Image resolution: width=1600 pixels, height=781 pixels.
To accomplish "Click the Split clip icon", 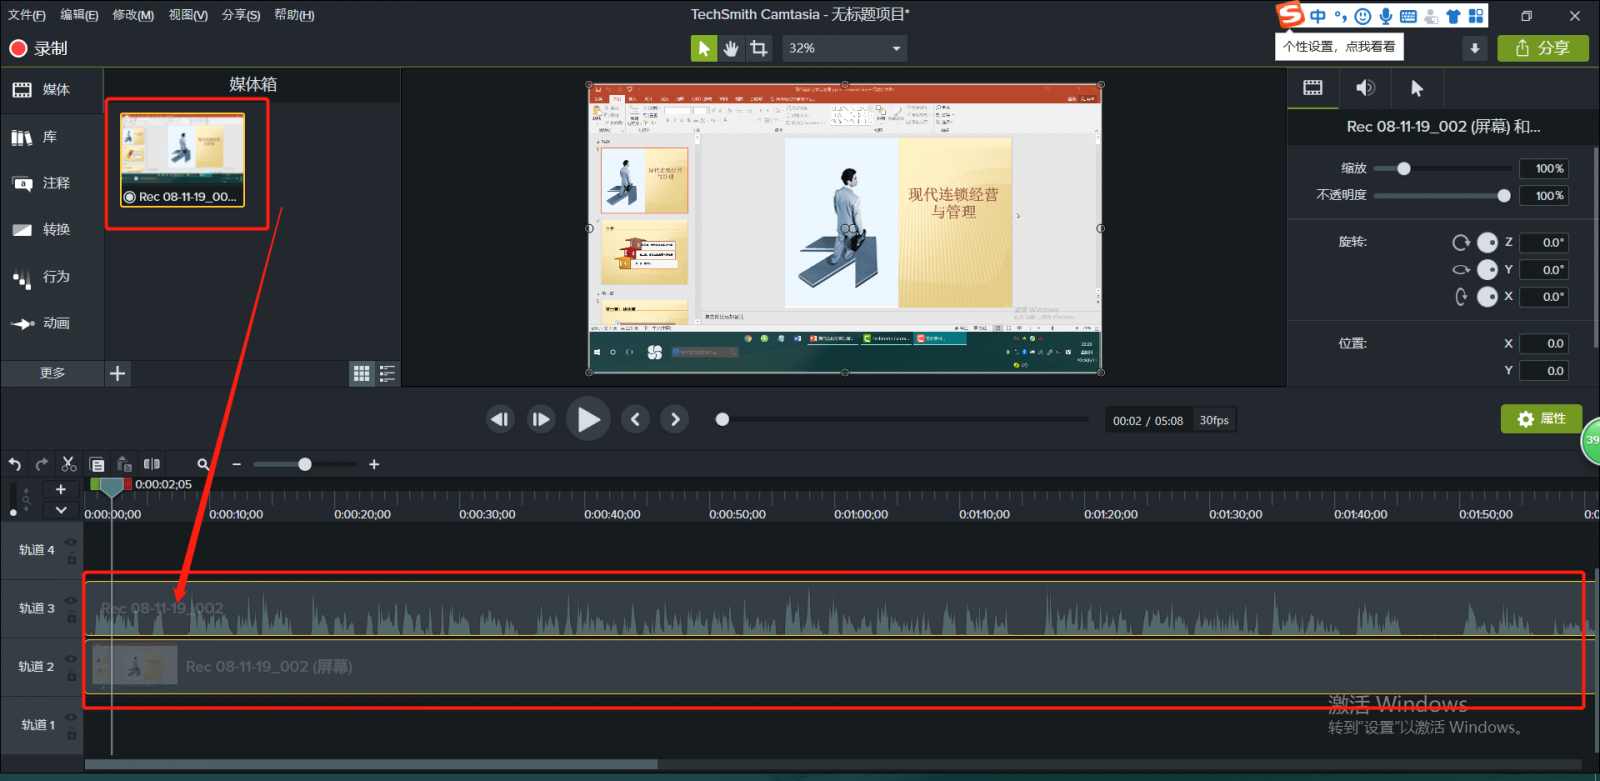I will pyautogui.click(x=152, y=464).
